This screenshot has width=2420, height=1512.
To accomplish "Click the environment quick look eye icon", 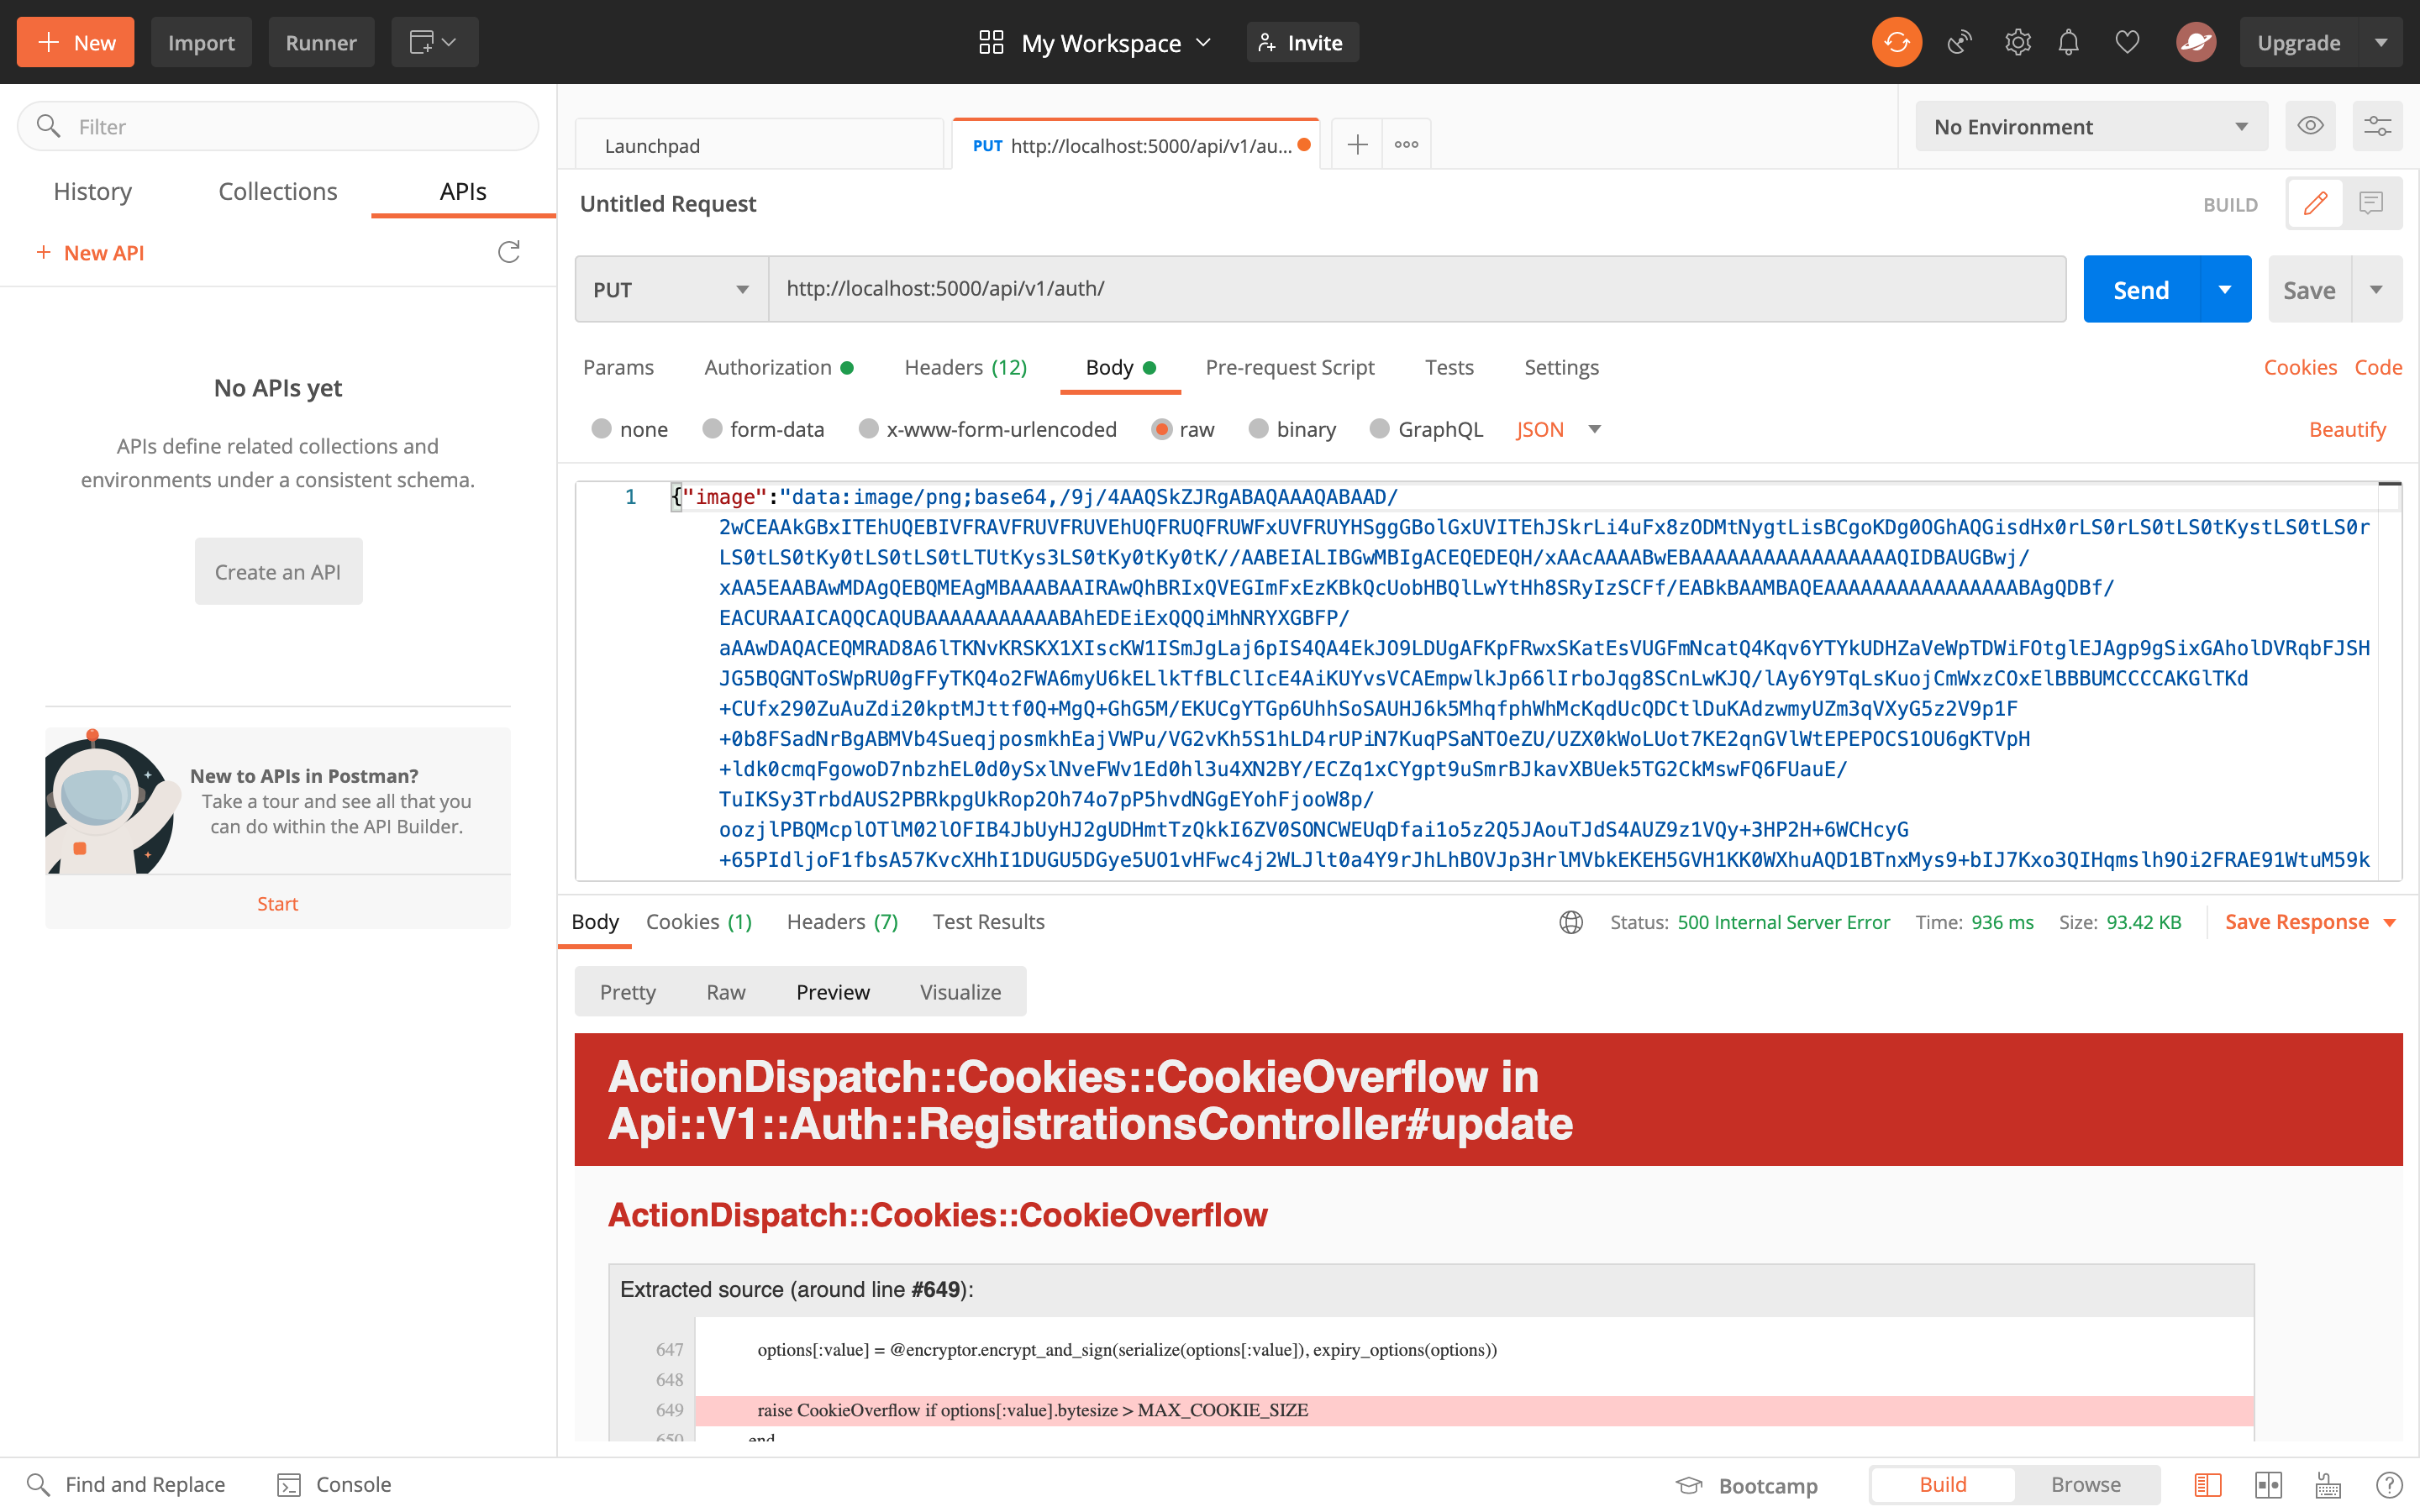I will [x=2310, y=126].
